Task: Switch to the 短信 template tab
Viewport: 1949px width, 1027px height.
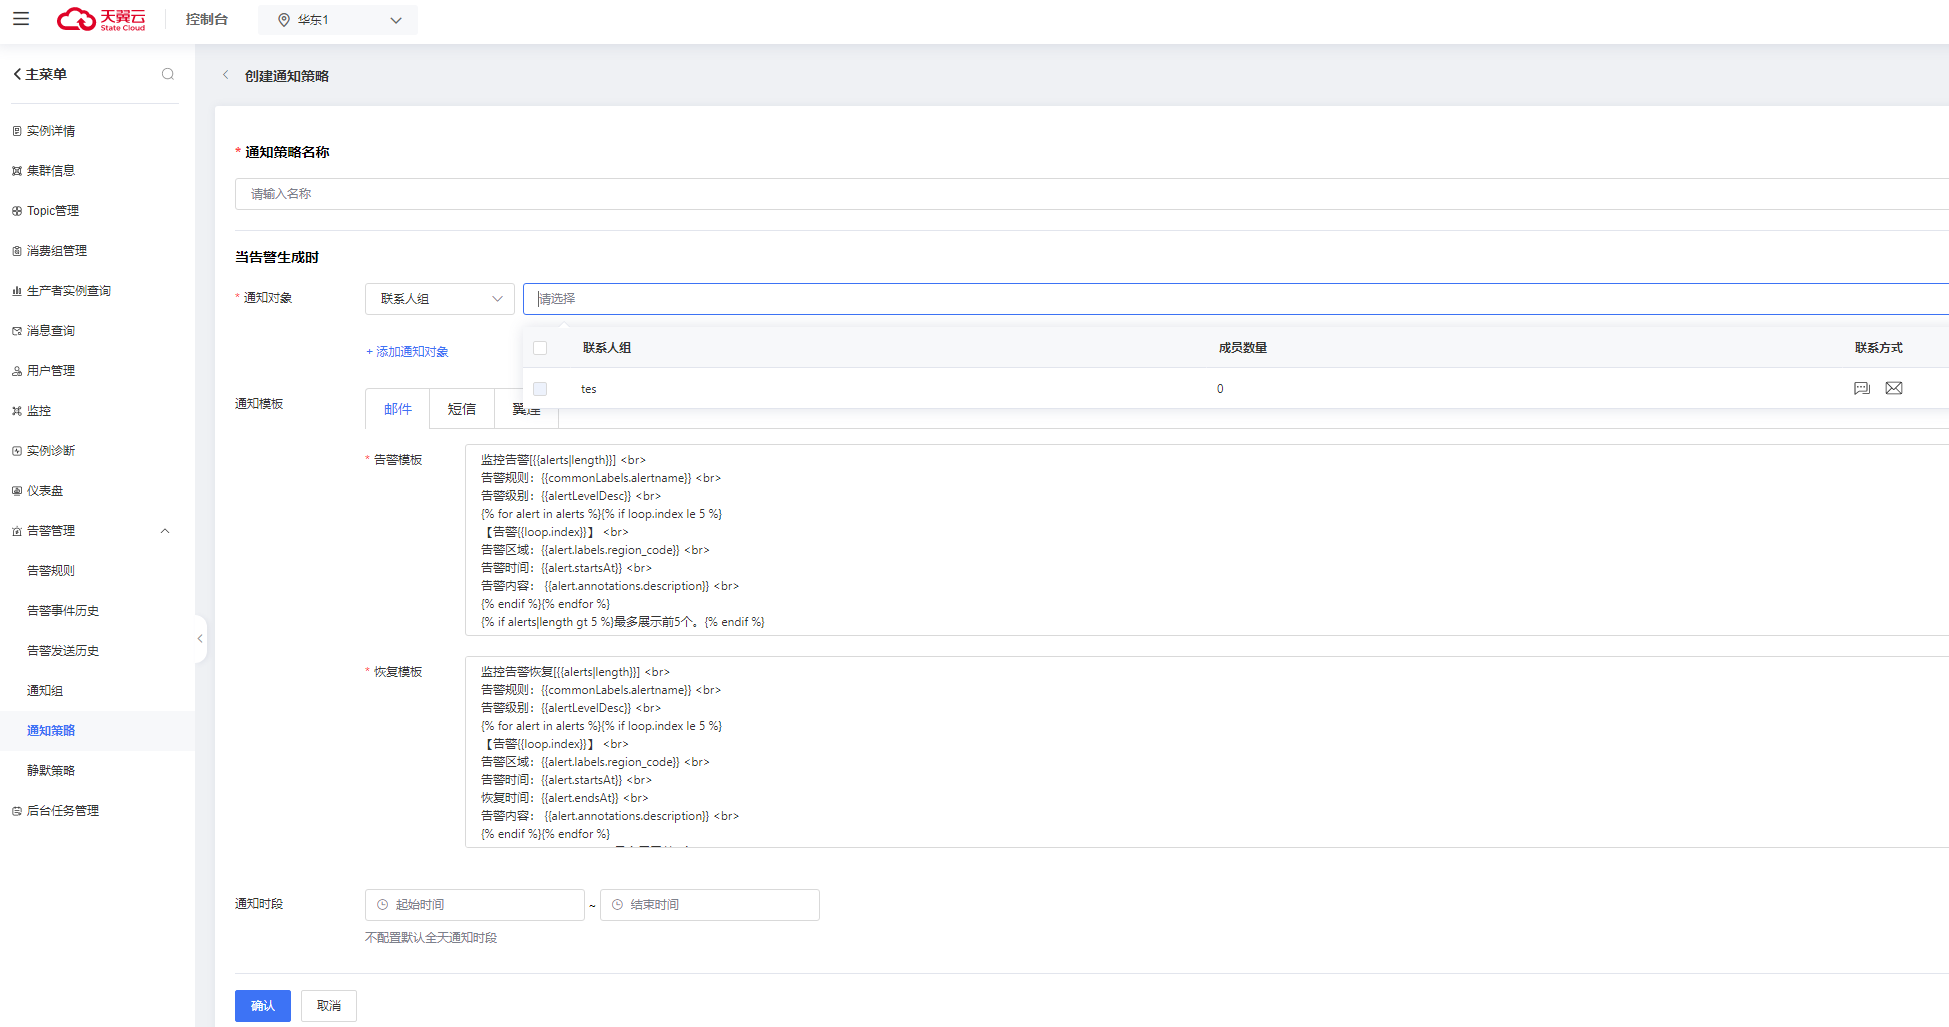Action: 461,409
